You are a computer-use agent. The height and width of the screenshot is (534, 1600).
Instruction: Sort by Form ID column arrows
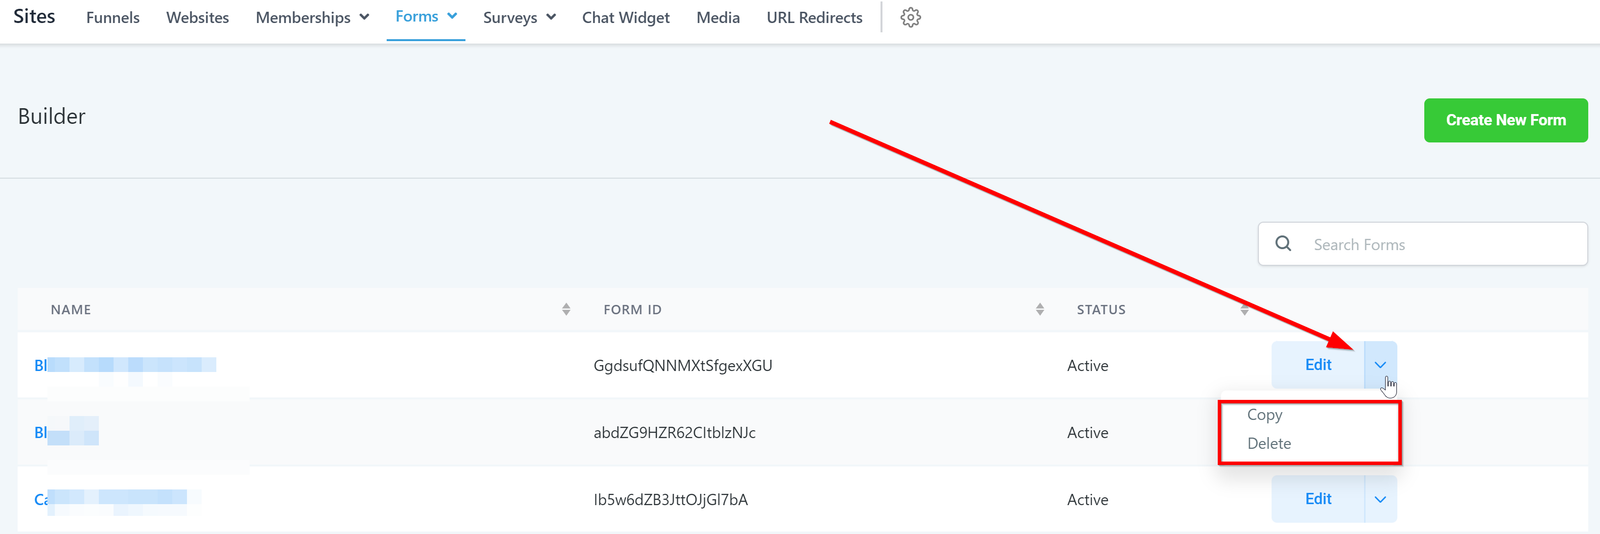click(1040, 310)
